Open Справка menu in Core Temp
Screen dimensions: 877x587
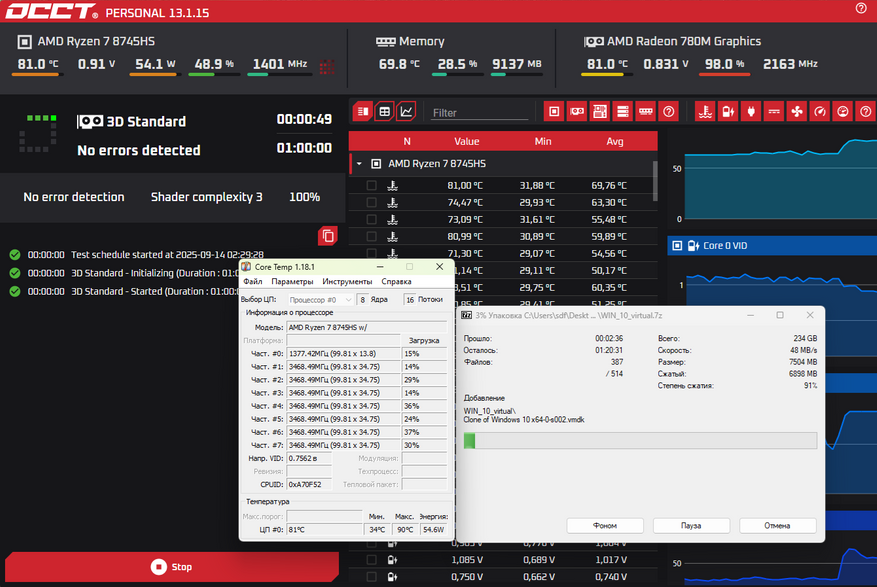[x=396, y=281]
